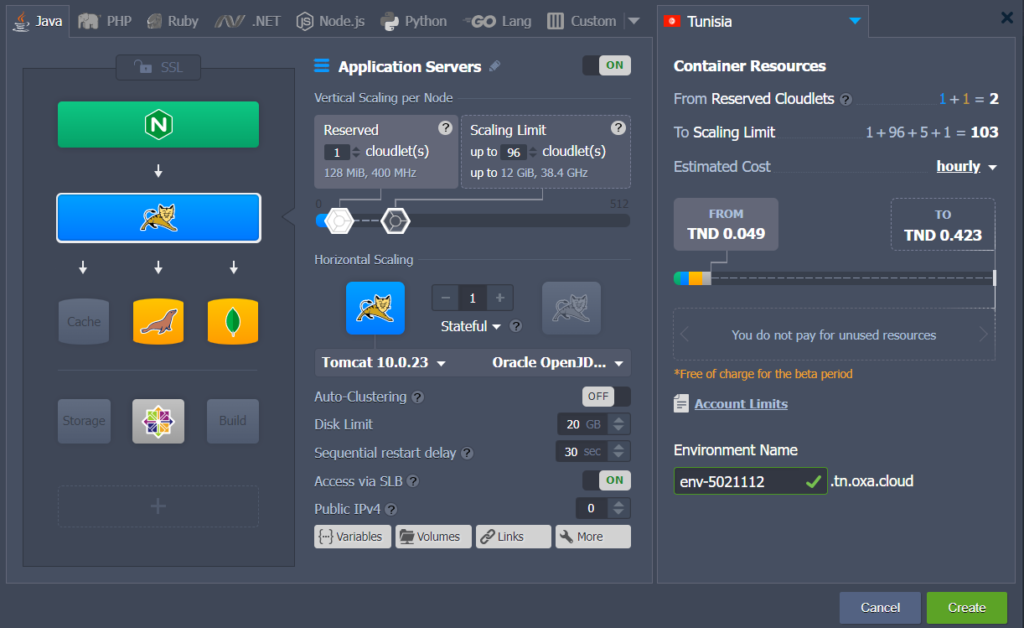The height and width of the screenshot is (628, 1024).
Task: Decrease node count with minus button
Action: coord(445,298)
